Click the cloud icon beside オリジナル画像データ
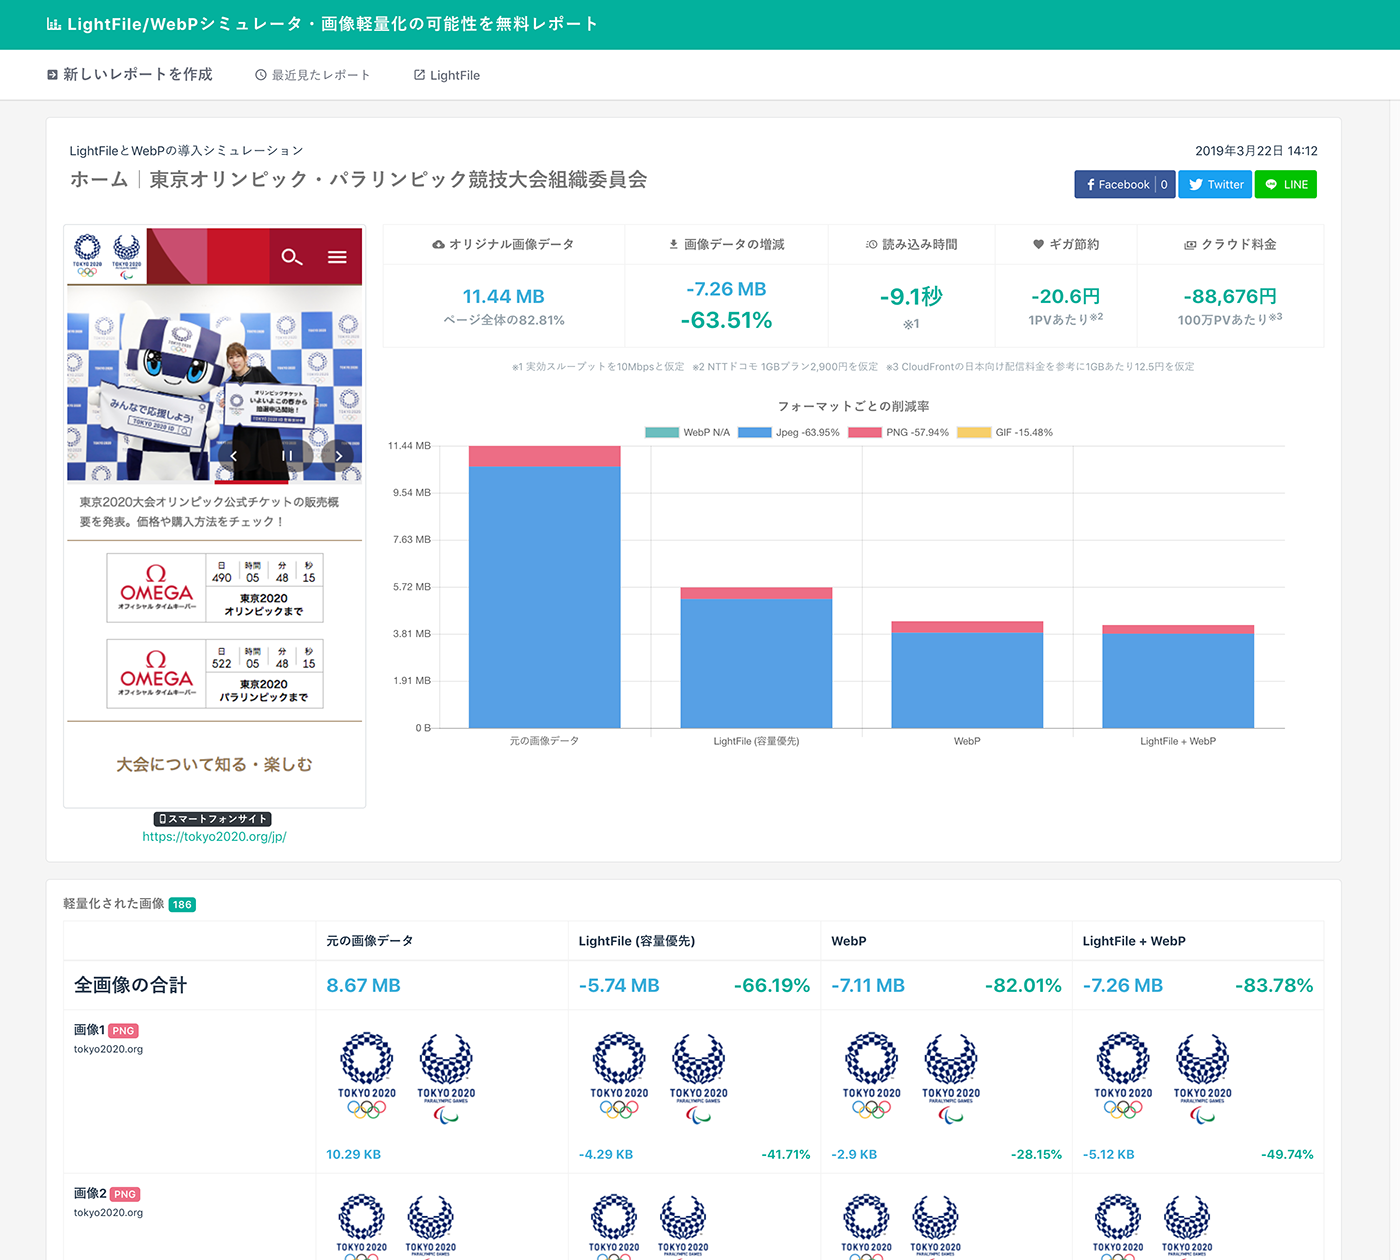This screenshot has width=1400, height=1260. 438,245
